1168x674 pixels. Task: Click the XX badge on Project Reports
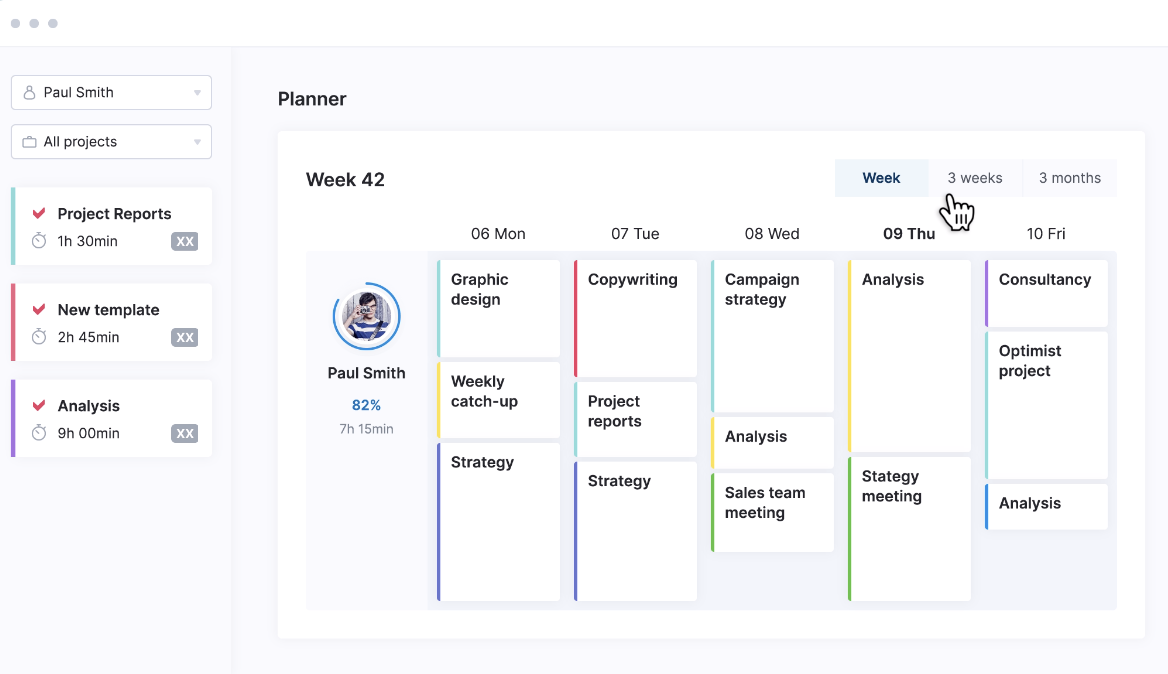184,241
